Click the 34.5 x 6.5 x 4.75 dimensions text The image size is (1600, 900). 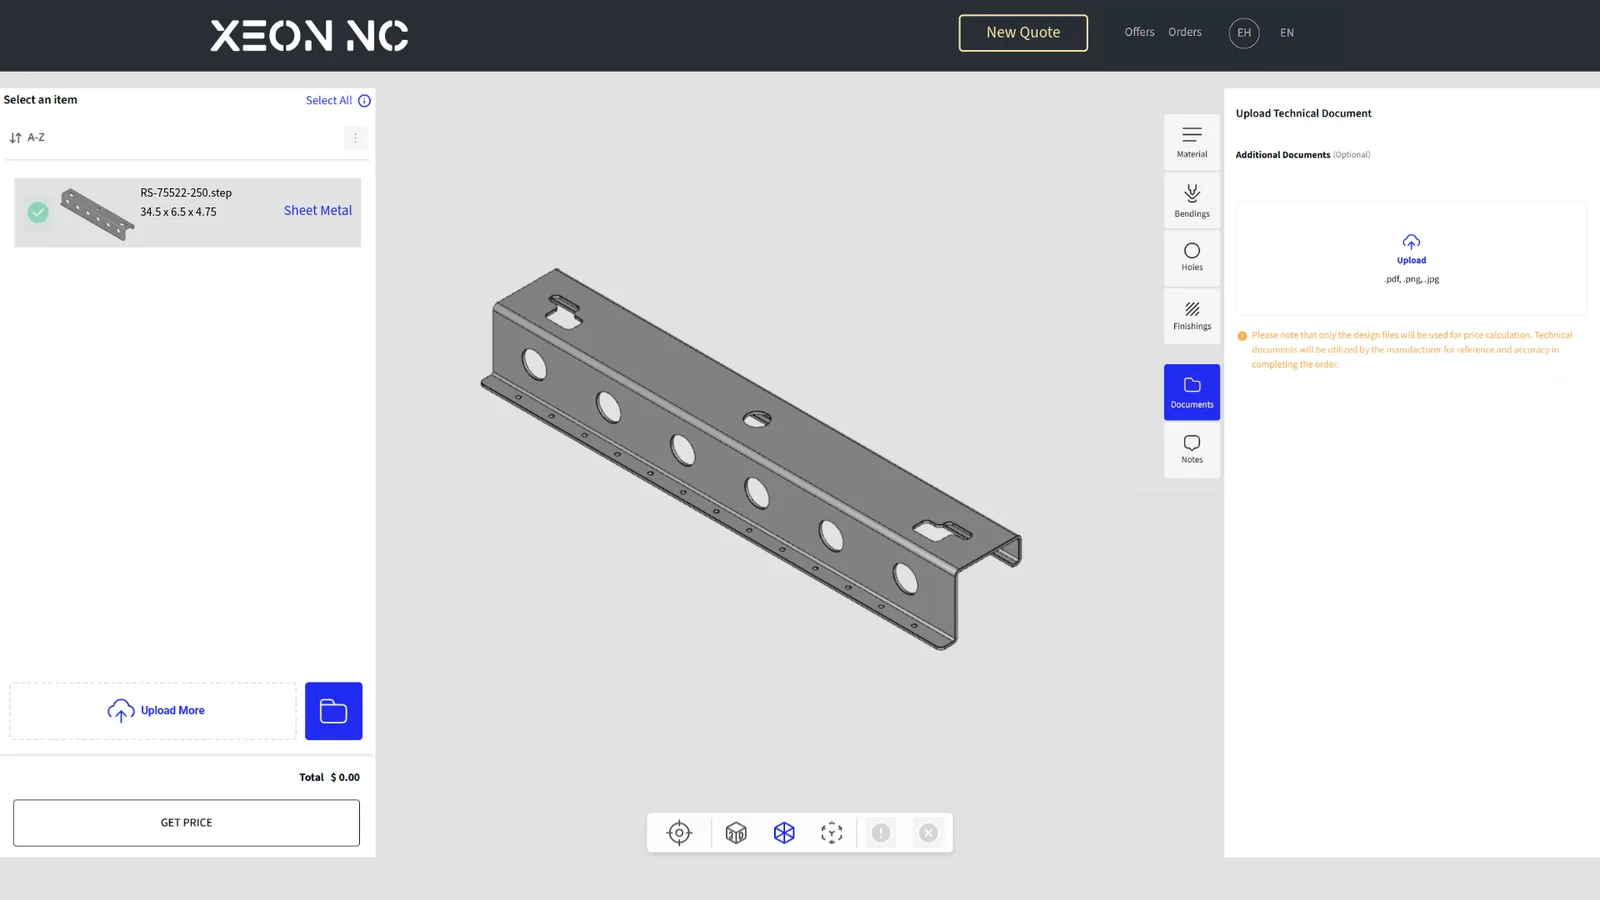pos(178,212)
